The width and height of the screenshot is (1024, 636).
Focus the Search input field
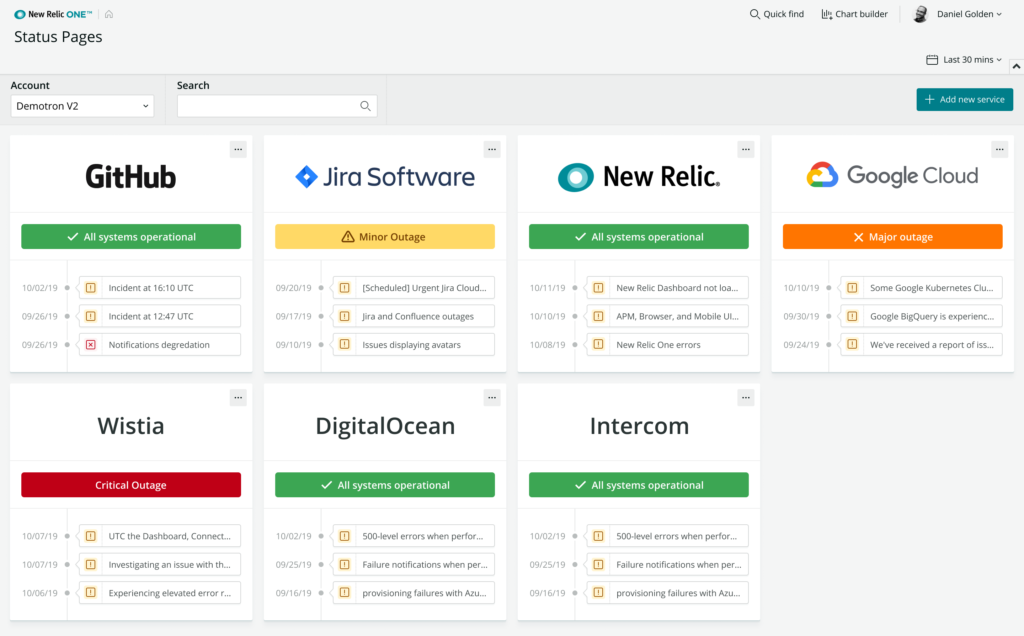tap(277, 106)
